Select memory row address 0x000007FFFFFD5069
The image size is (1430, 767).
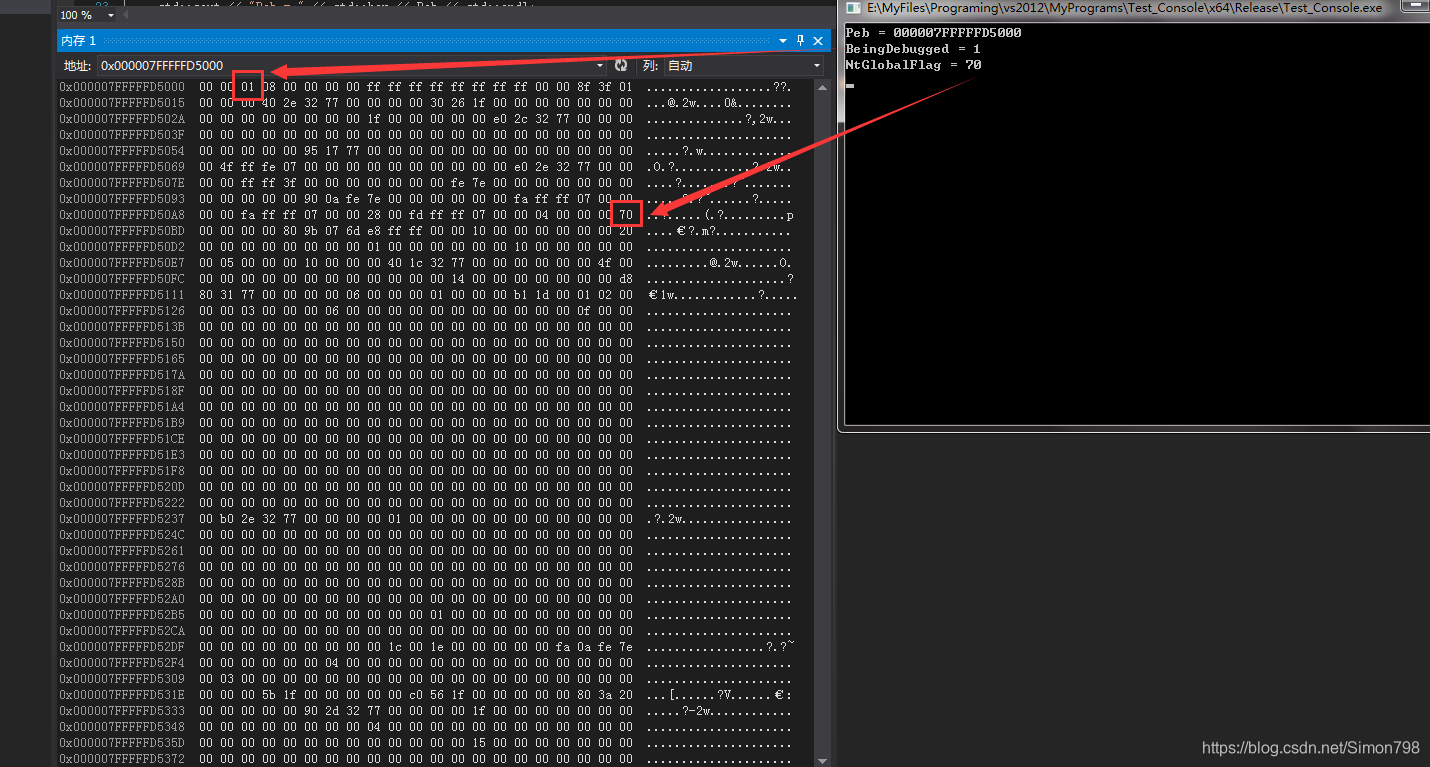pos(122,167)
